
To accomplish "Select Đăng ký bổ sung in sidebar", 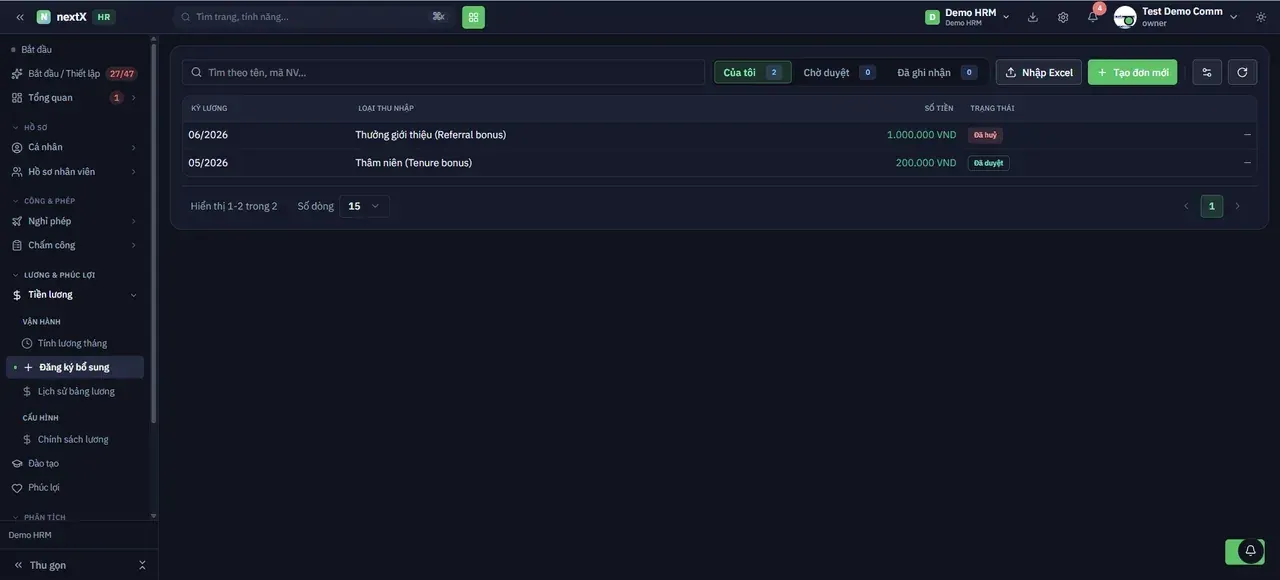I will (x=75, y=367).
